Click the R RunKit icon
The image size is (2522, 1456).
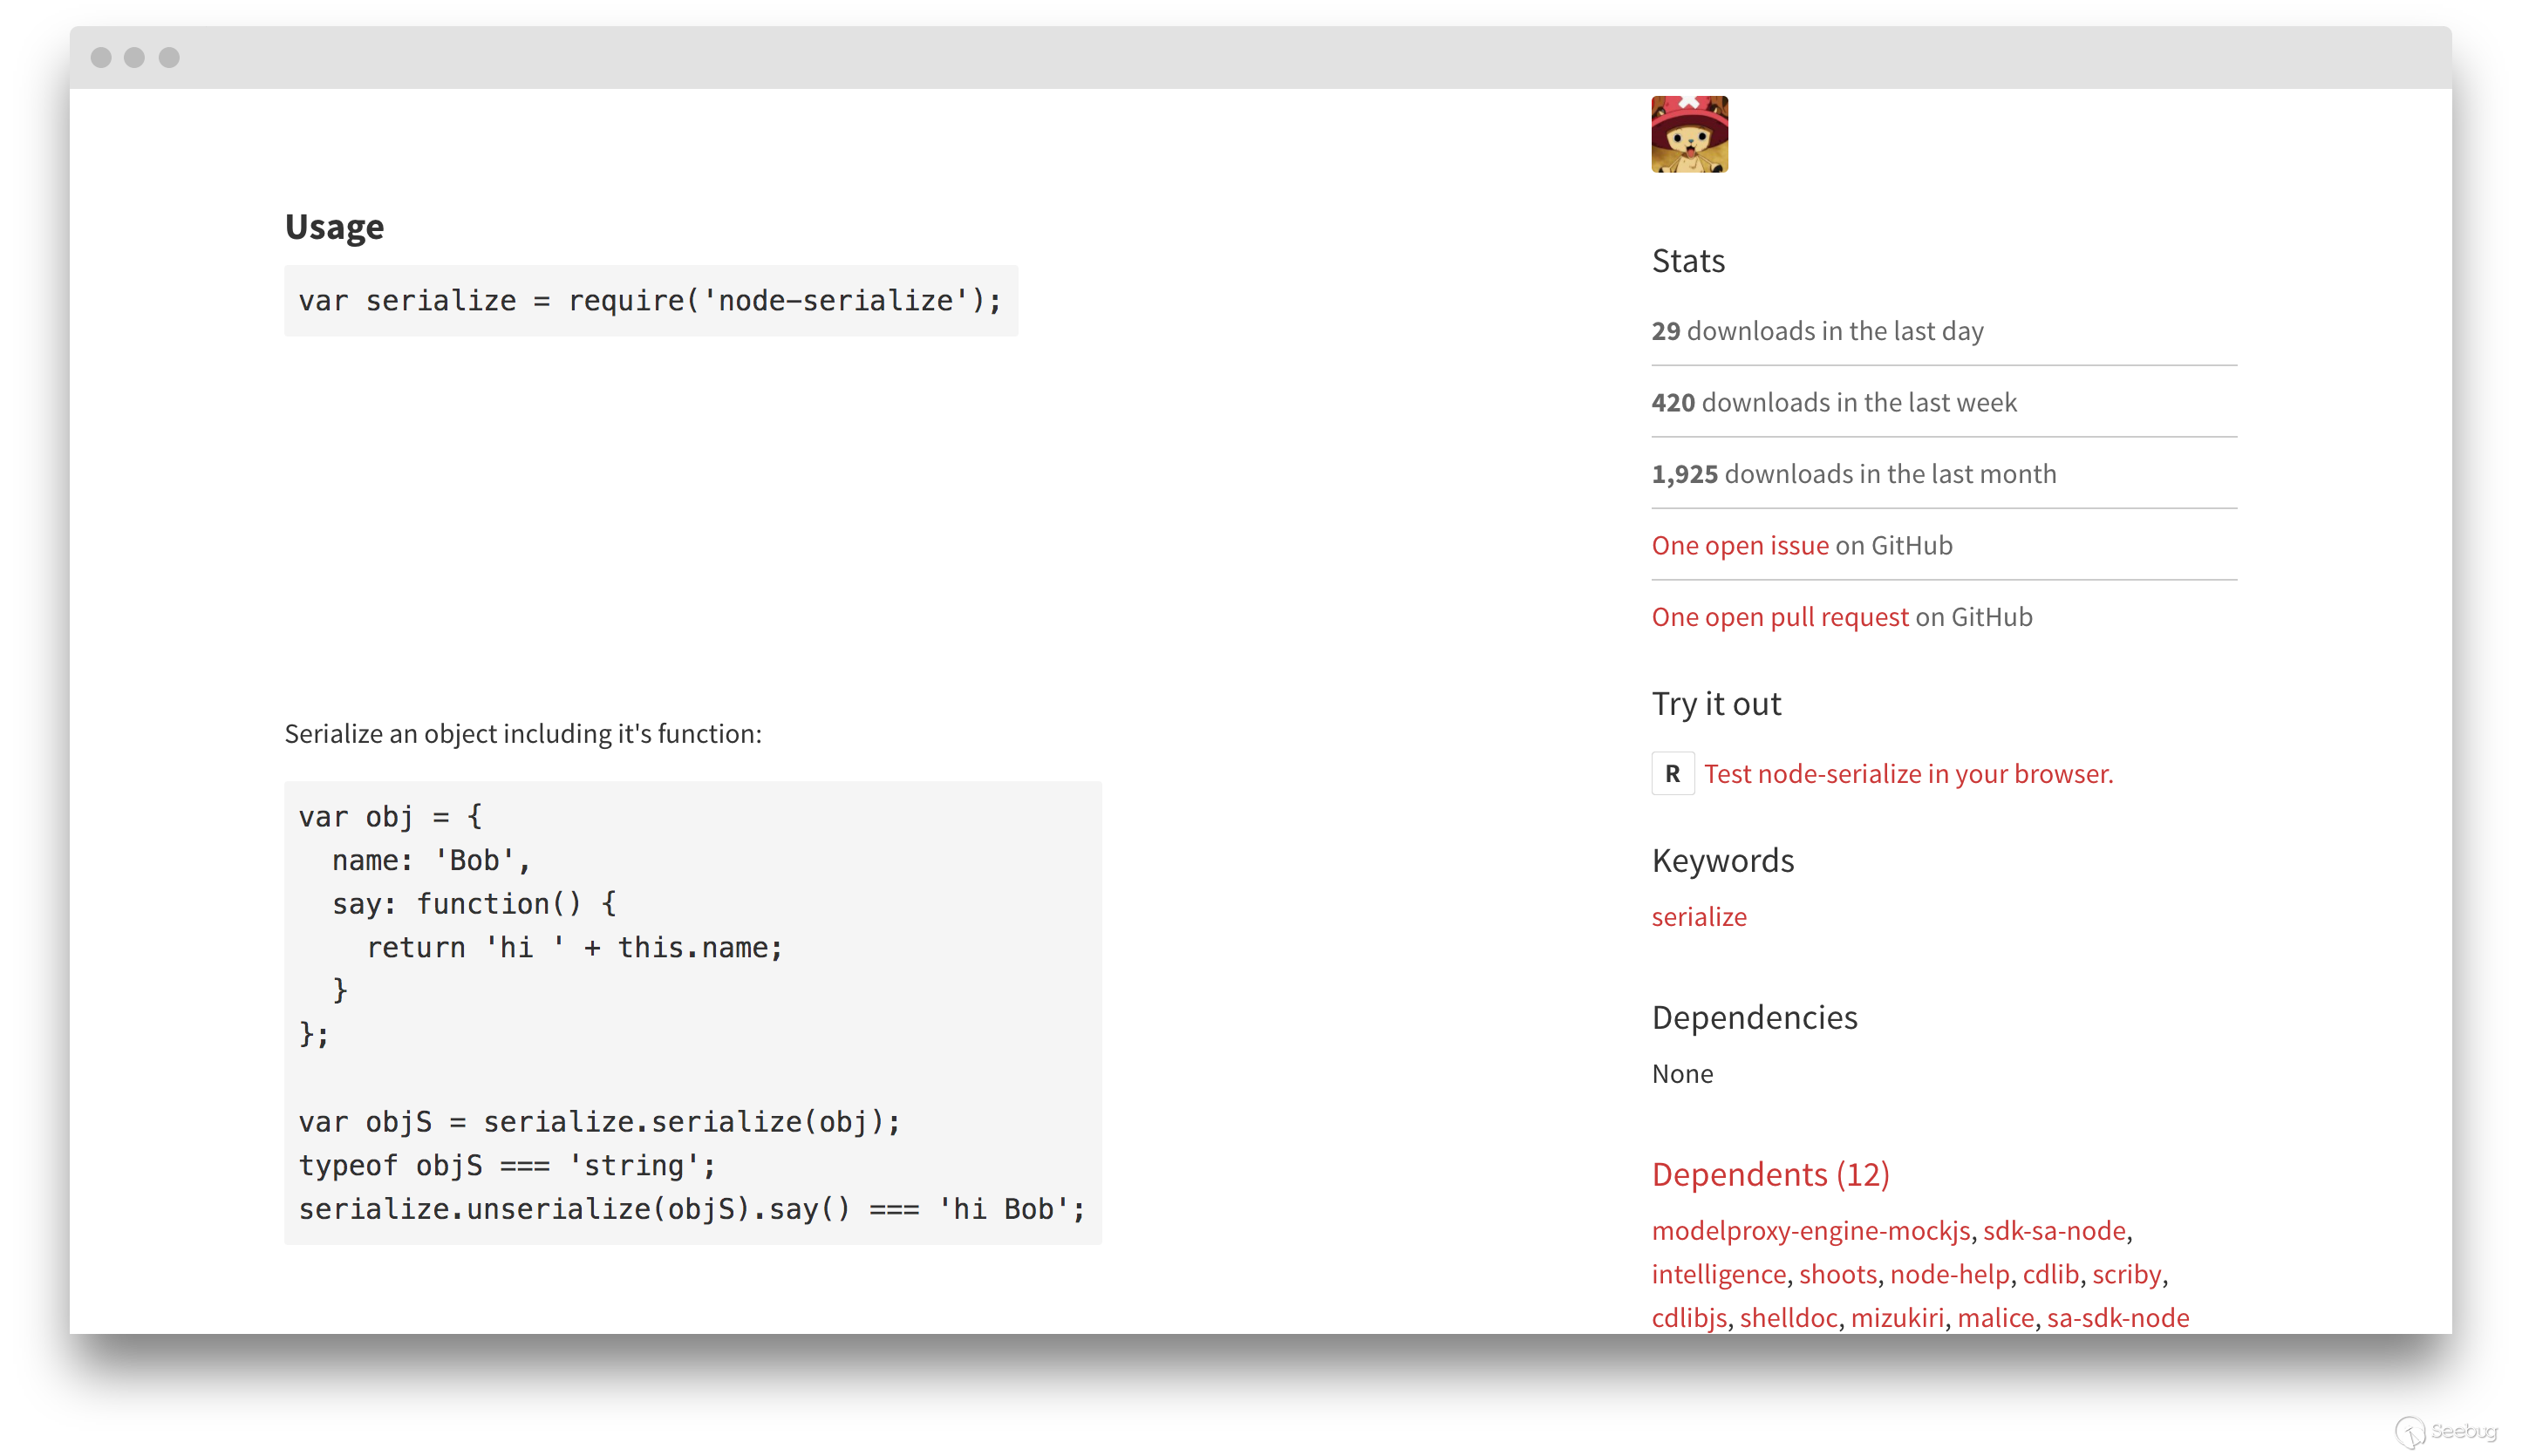click(1672, 773)
